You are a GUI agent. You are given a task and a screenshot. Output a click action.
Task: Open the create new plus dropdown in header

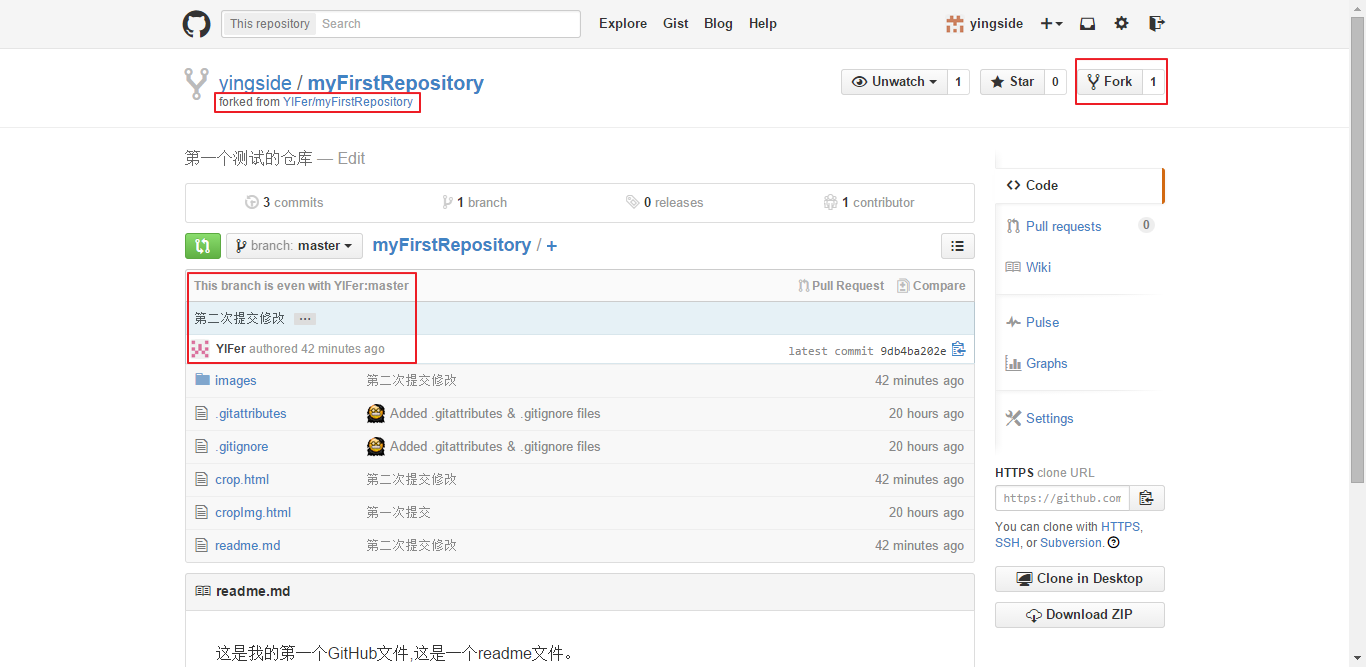(1051, 24)
